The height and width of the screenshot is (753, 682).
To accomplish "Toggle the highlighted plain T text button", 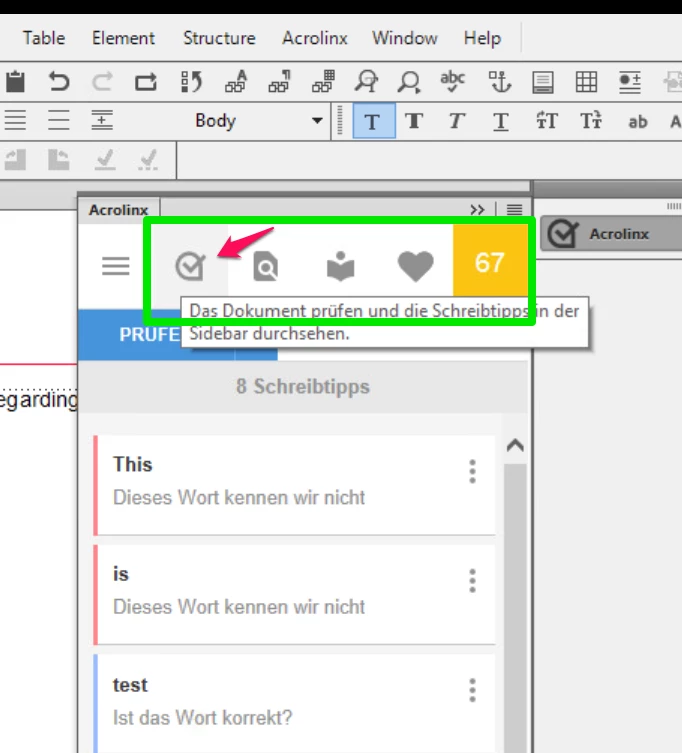I will pos(374,121).
